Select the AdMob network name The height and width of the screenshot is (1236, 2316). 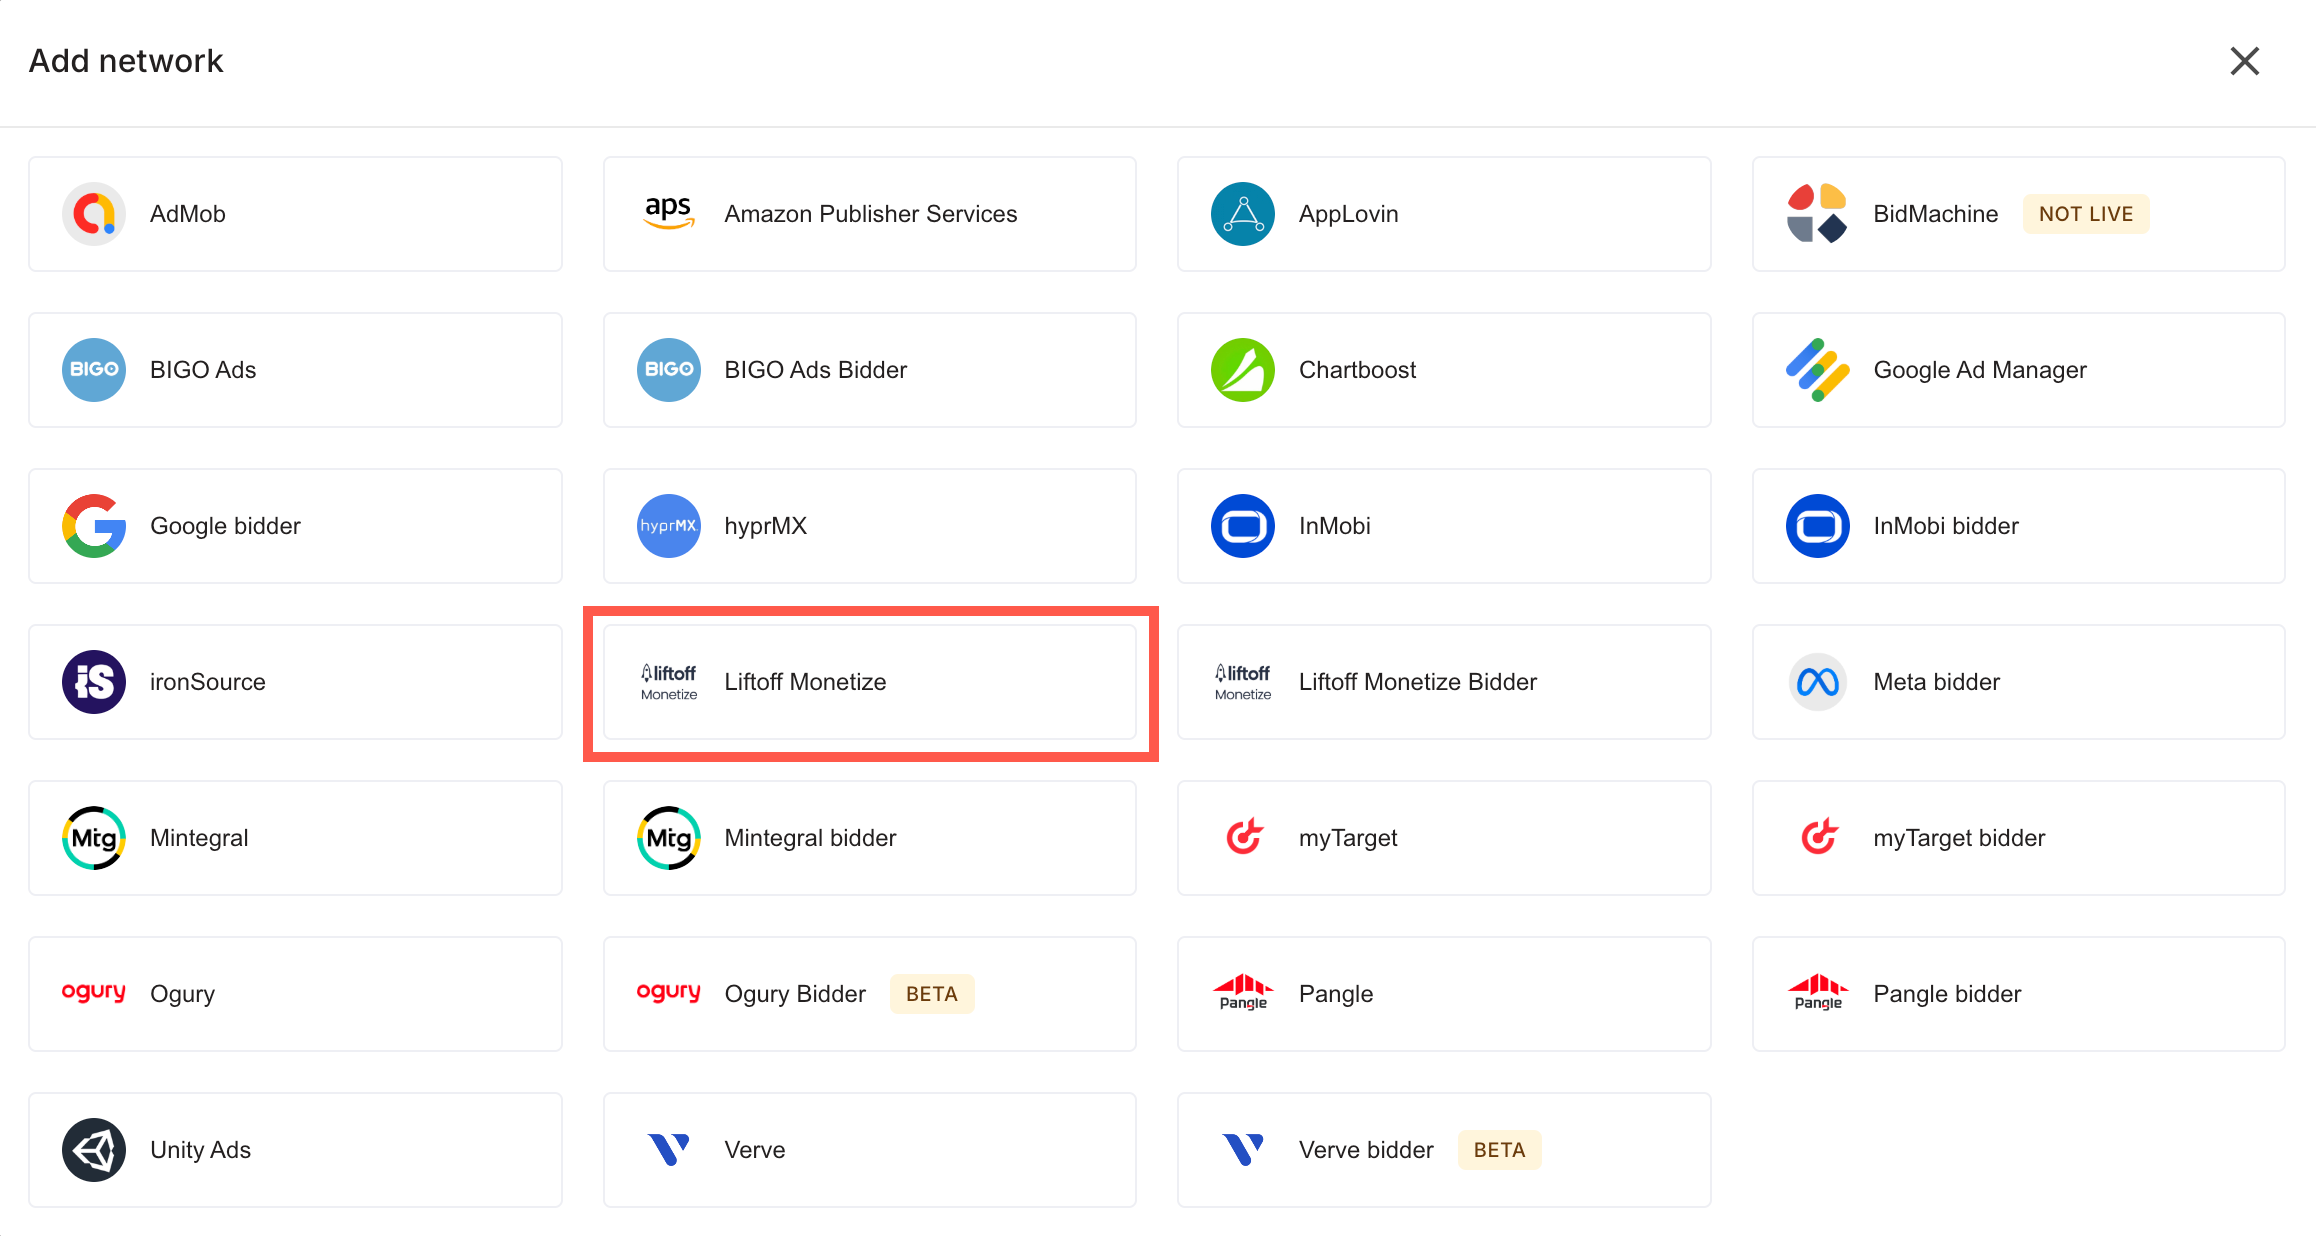point(188,214)
